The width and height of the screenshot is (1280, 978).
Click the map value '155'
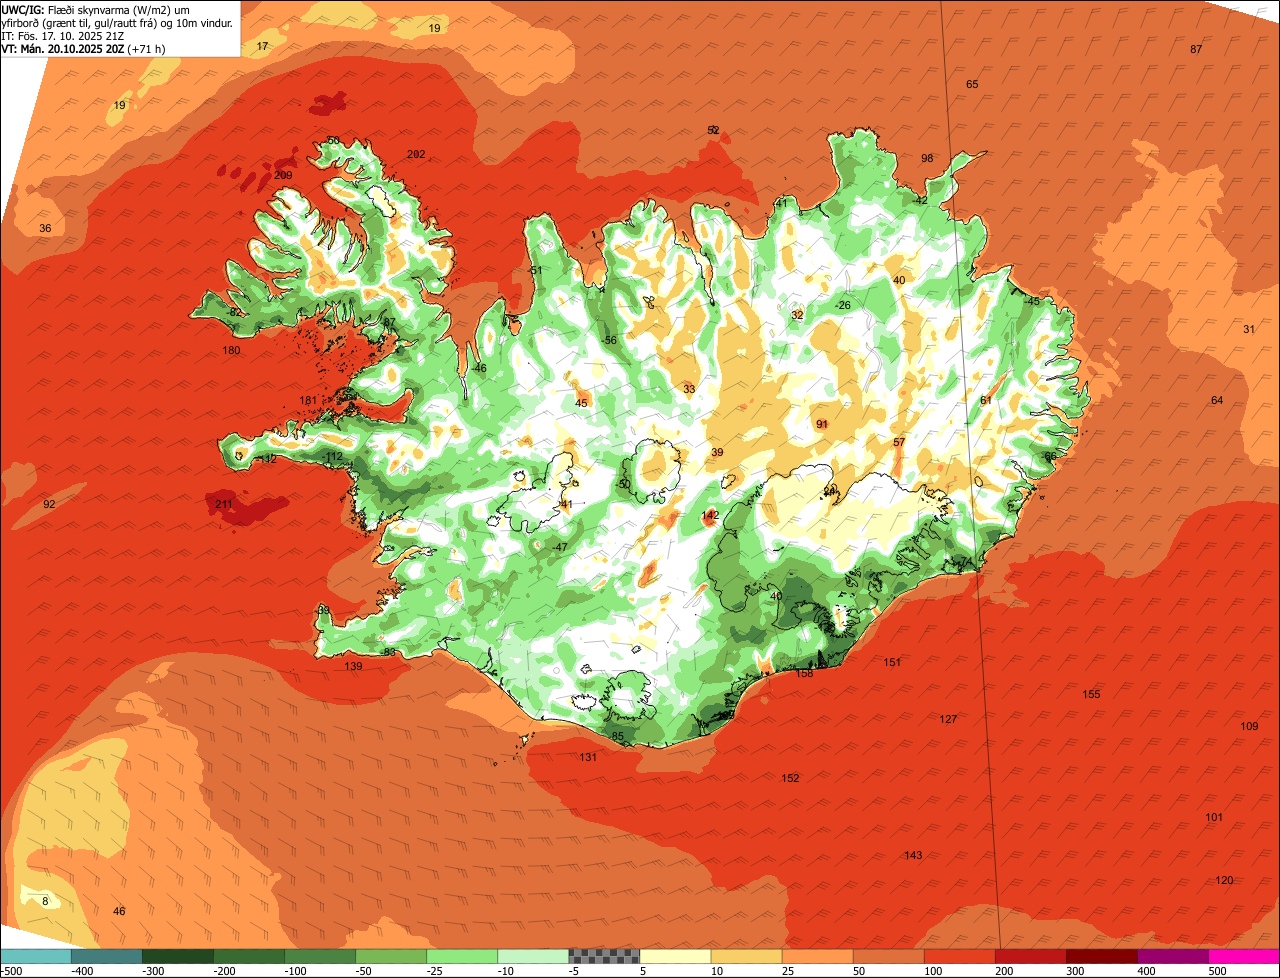[1091, 695]
